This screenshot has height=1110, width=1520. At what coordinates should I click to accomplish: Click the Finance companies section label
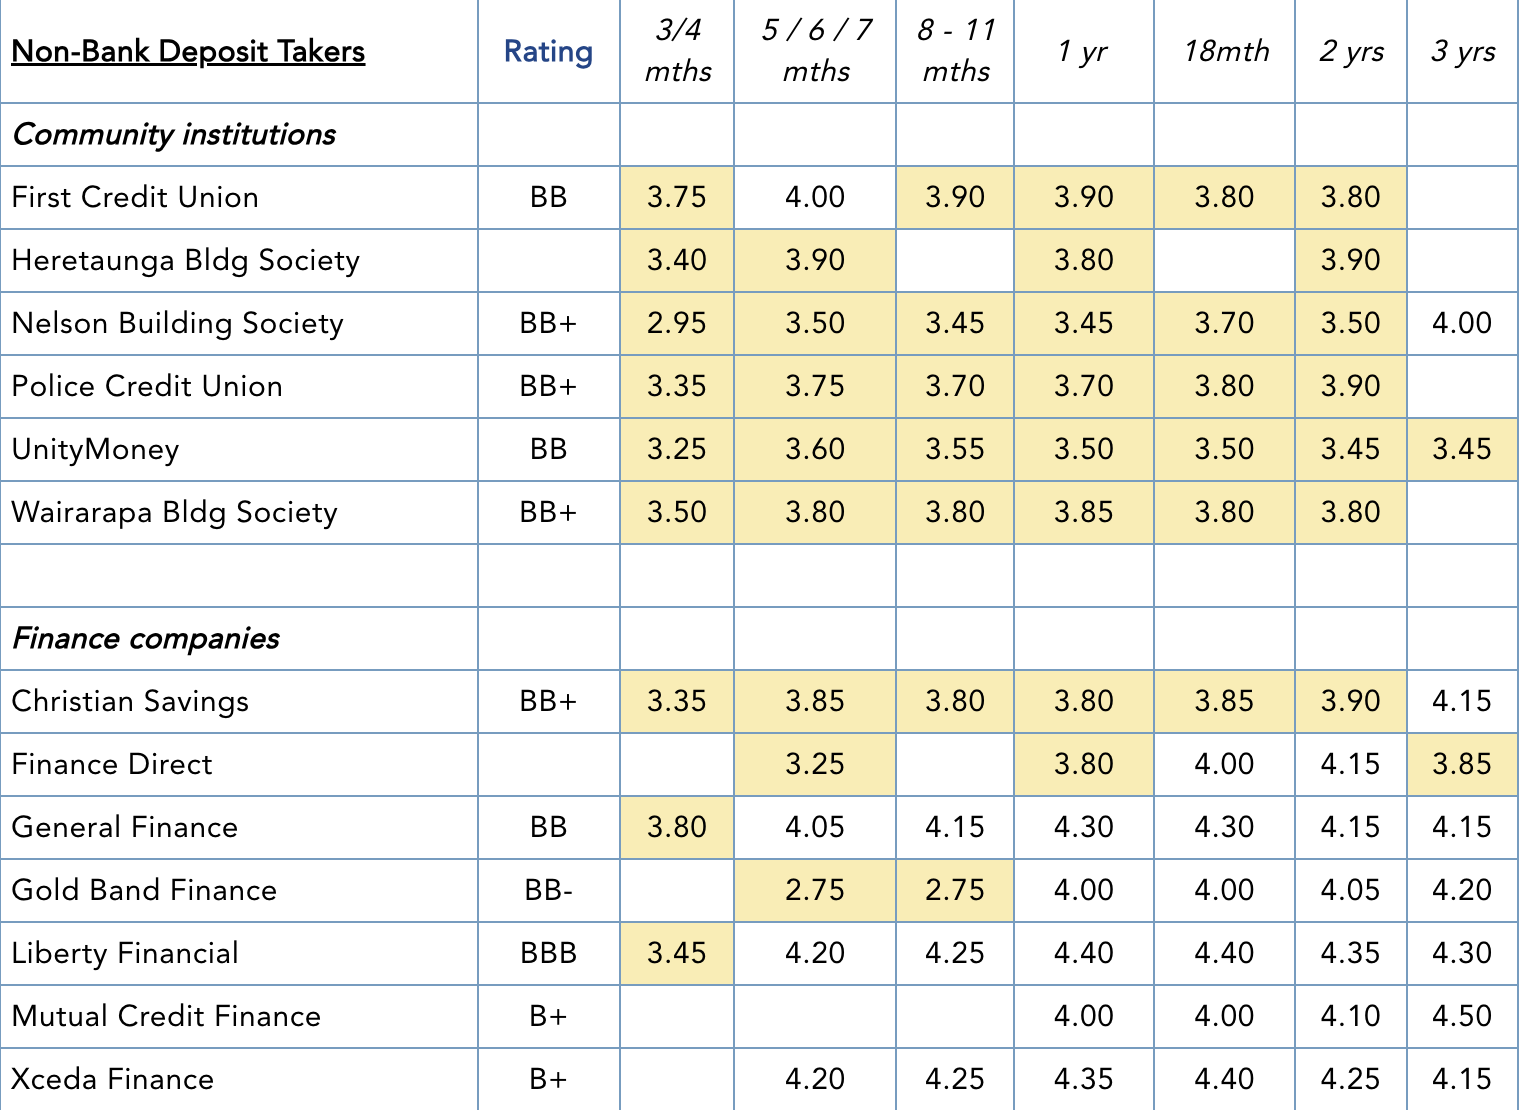pos(146,638)
